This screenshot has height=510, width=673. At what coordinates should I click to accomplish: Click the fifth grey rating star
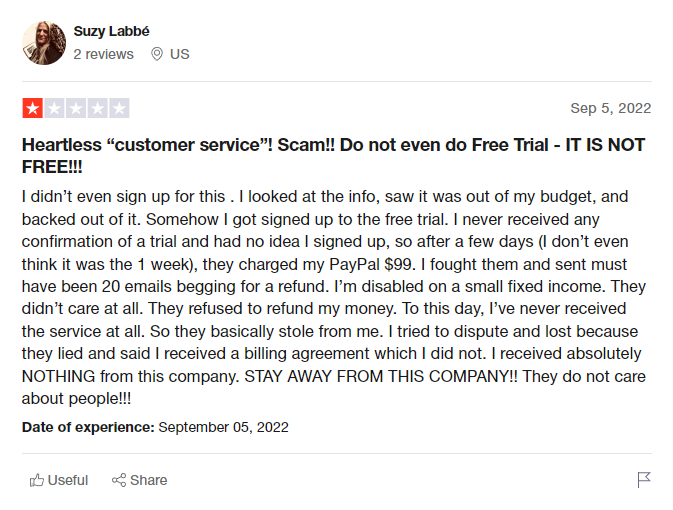point(119,108)
